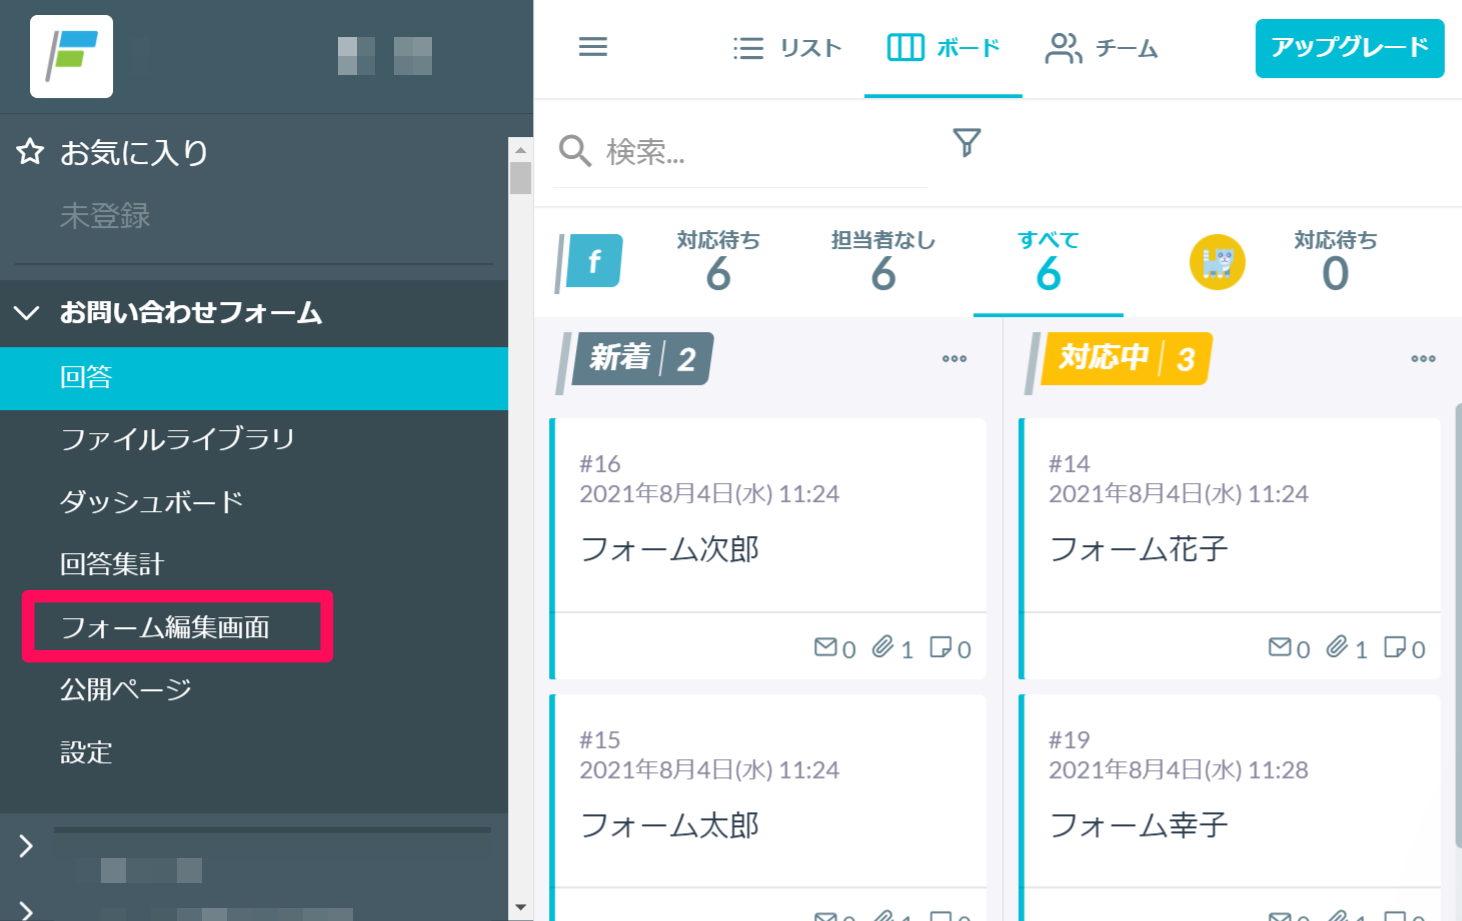Click the sidebar scrollbar down arrow
The width and height of the screenshot is (1462, 921).
pyautogui.click(x=520, y=908)
